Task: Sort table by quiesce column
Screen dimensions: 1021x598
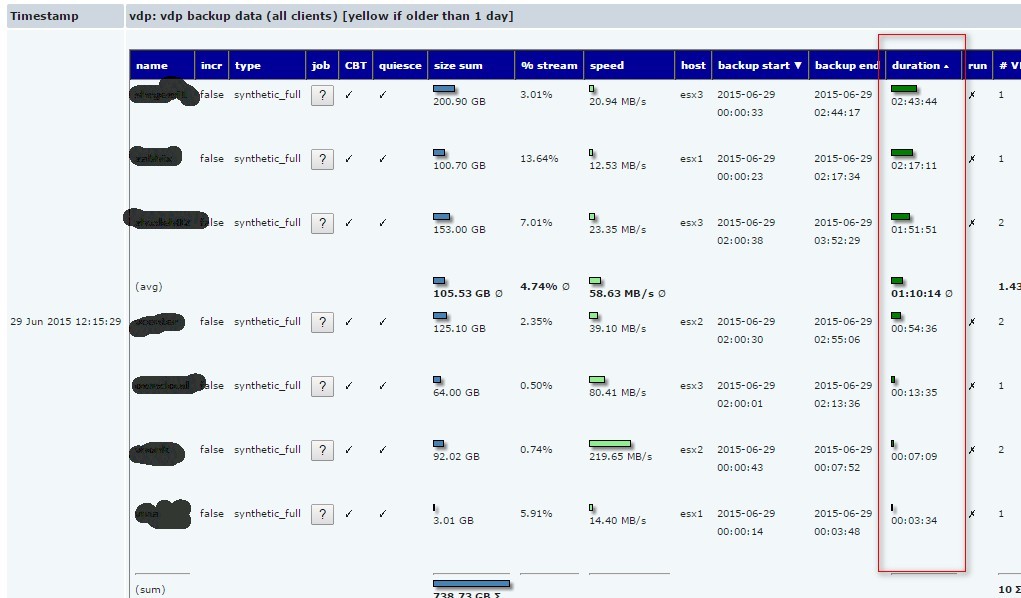Action: pyautogui.click(x=400, y=65)
